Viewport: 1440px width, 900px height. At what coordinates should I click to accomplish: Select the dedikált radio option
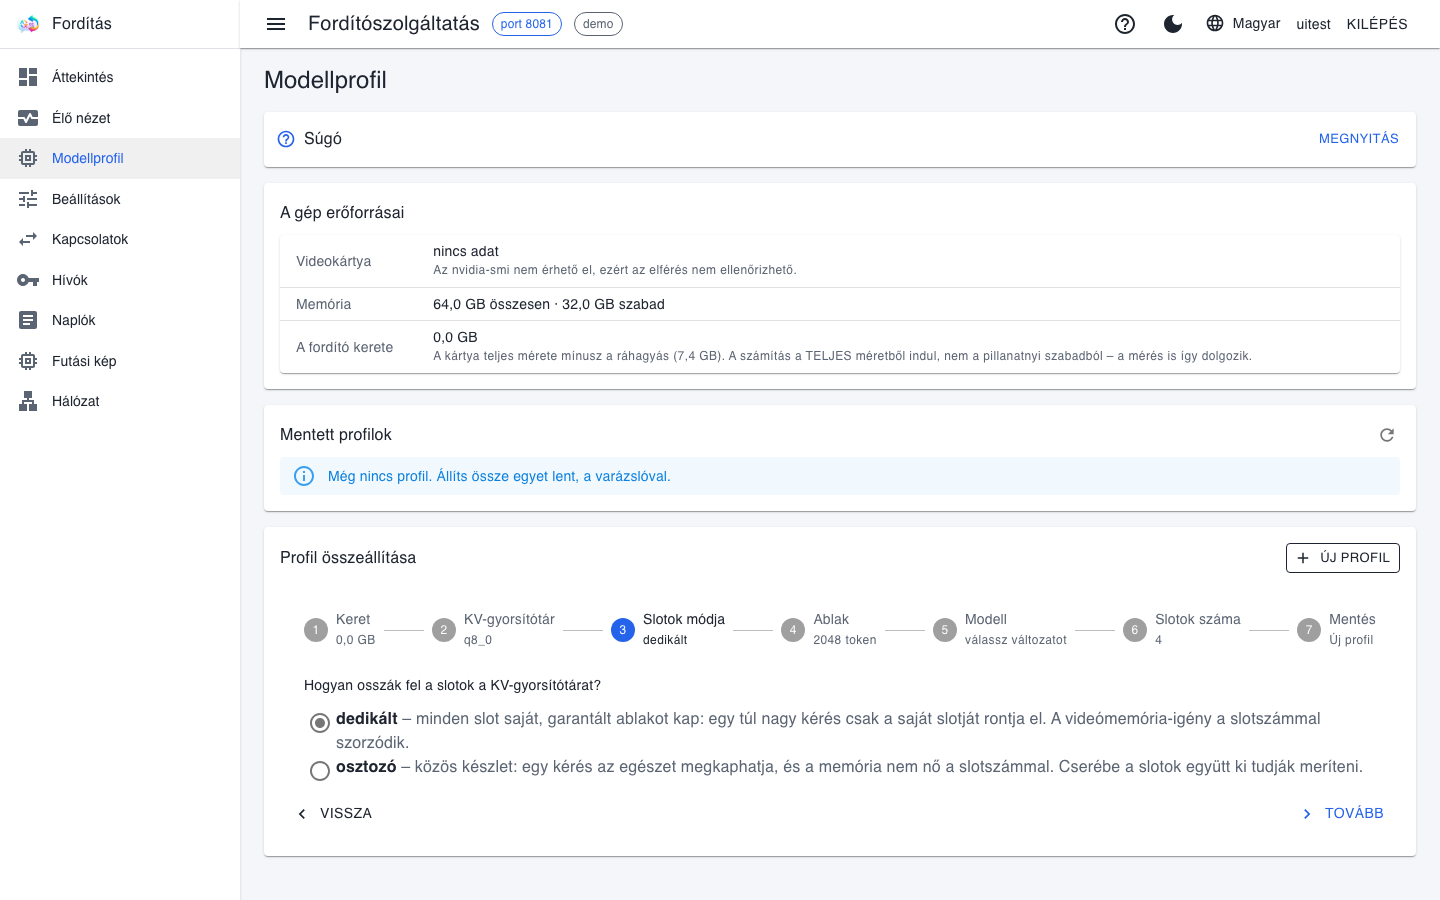(x=320, y=723)
